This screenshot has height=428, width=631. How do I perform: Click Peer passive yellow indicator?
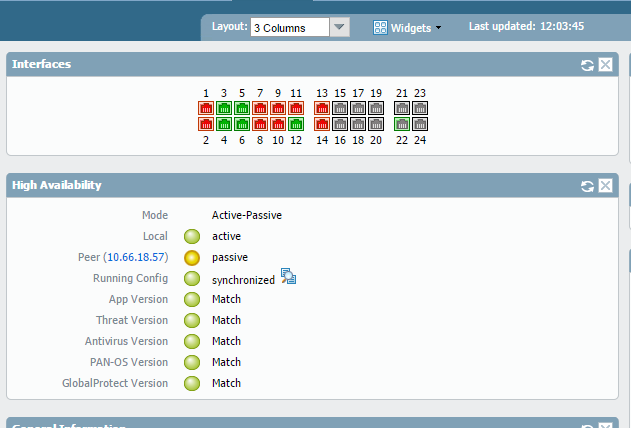click(x=192, y=258)
